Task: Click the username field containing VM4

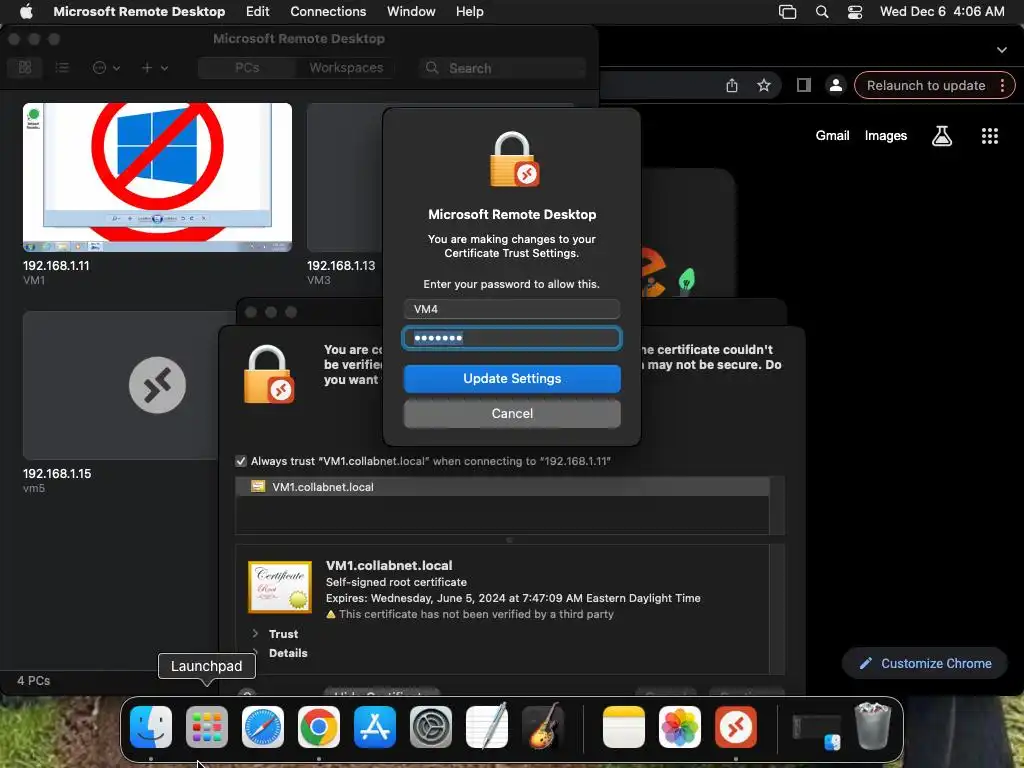Action: pyautogui.click(x=512, y=309)
